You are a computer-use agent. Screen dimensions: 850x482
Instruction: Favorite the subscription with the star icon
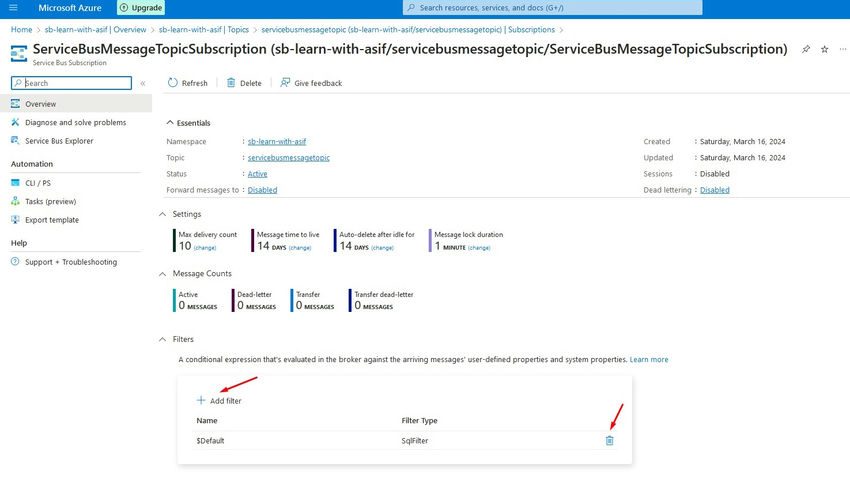pos(824,49)
